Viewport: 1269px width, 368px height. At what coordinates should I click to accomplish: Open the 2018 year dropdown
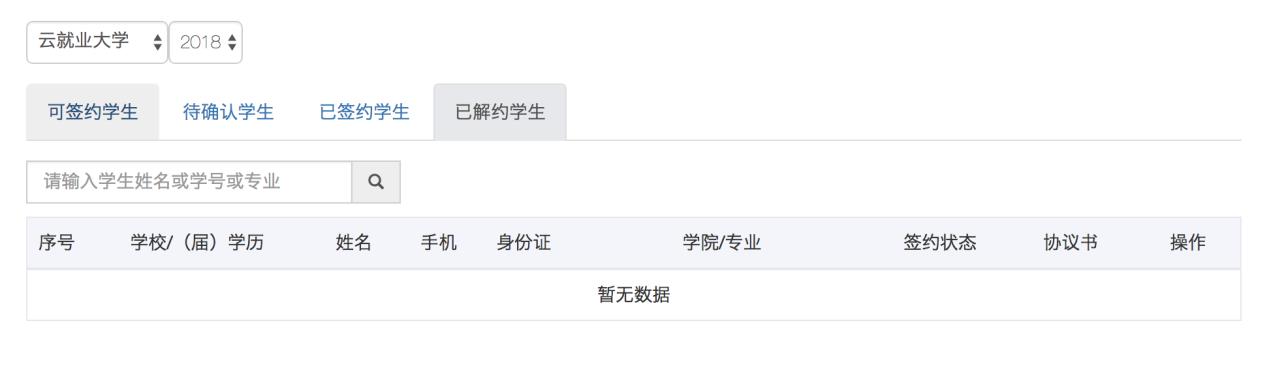tap(206, 43)
